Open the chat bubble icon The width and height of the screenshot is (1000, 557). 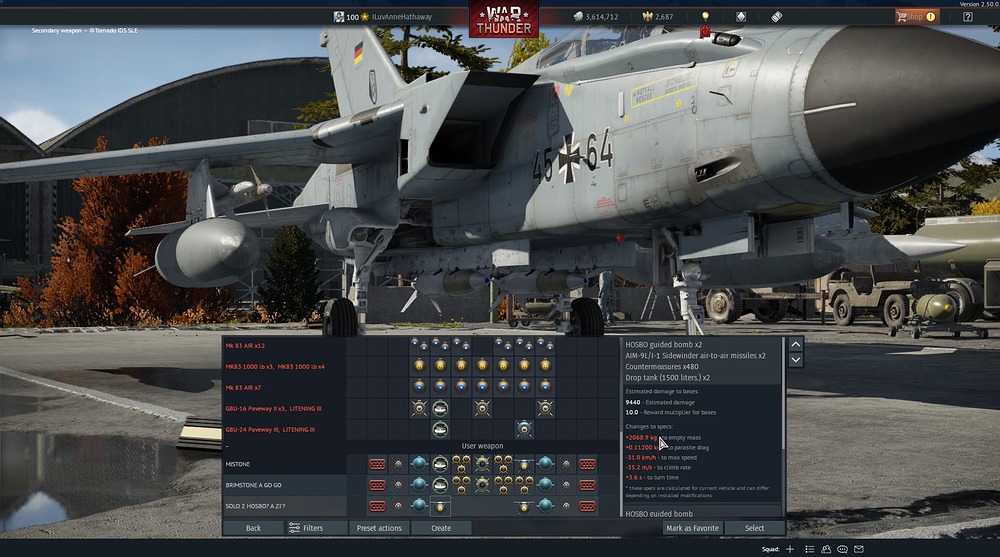pos(843,549)
